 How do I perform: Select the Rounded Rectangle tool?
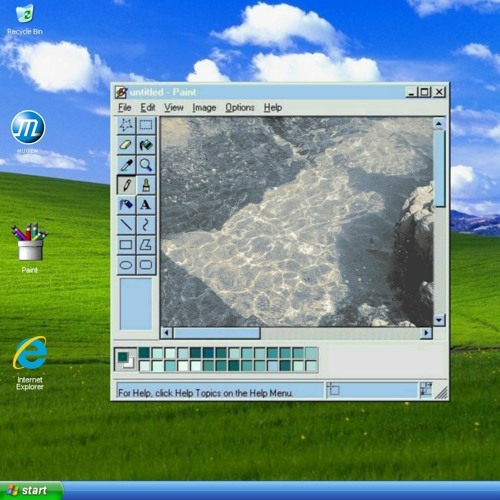(146, 265)
